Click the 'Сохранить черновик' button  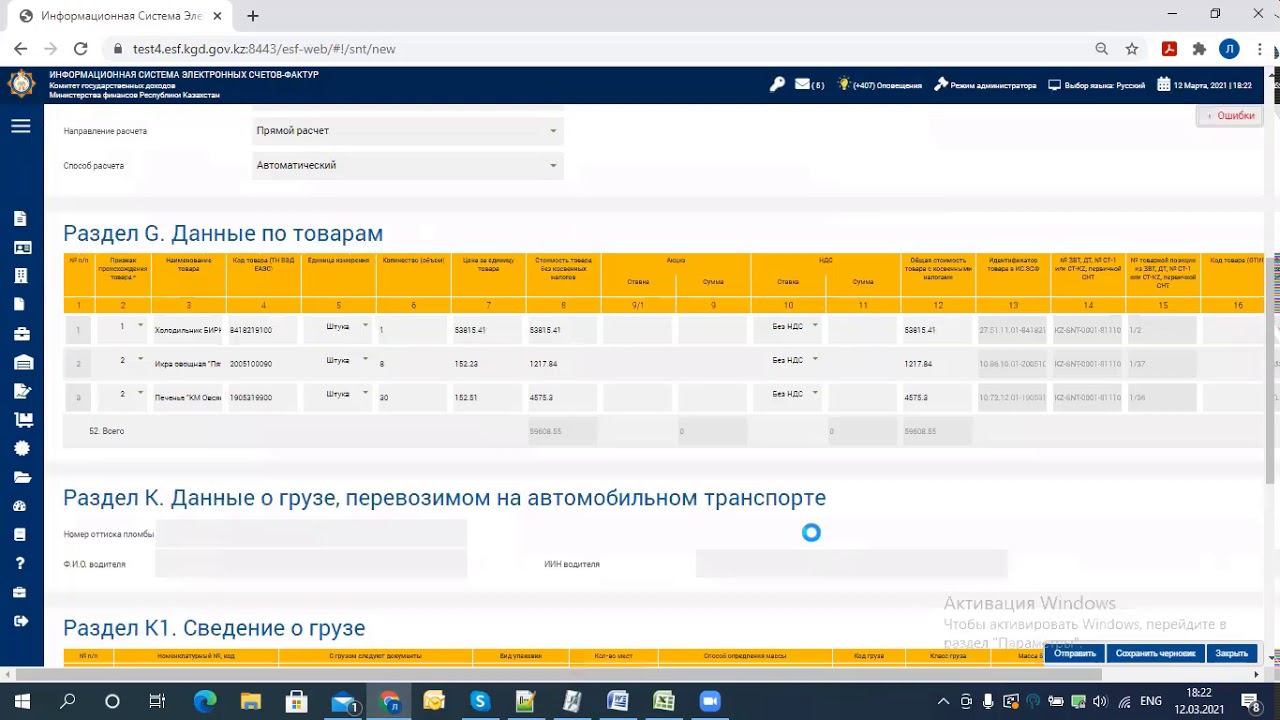pyautogui.click(x=1156, y=653)
